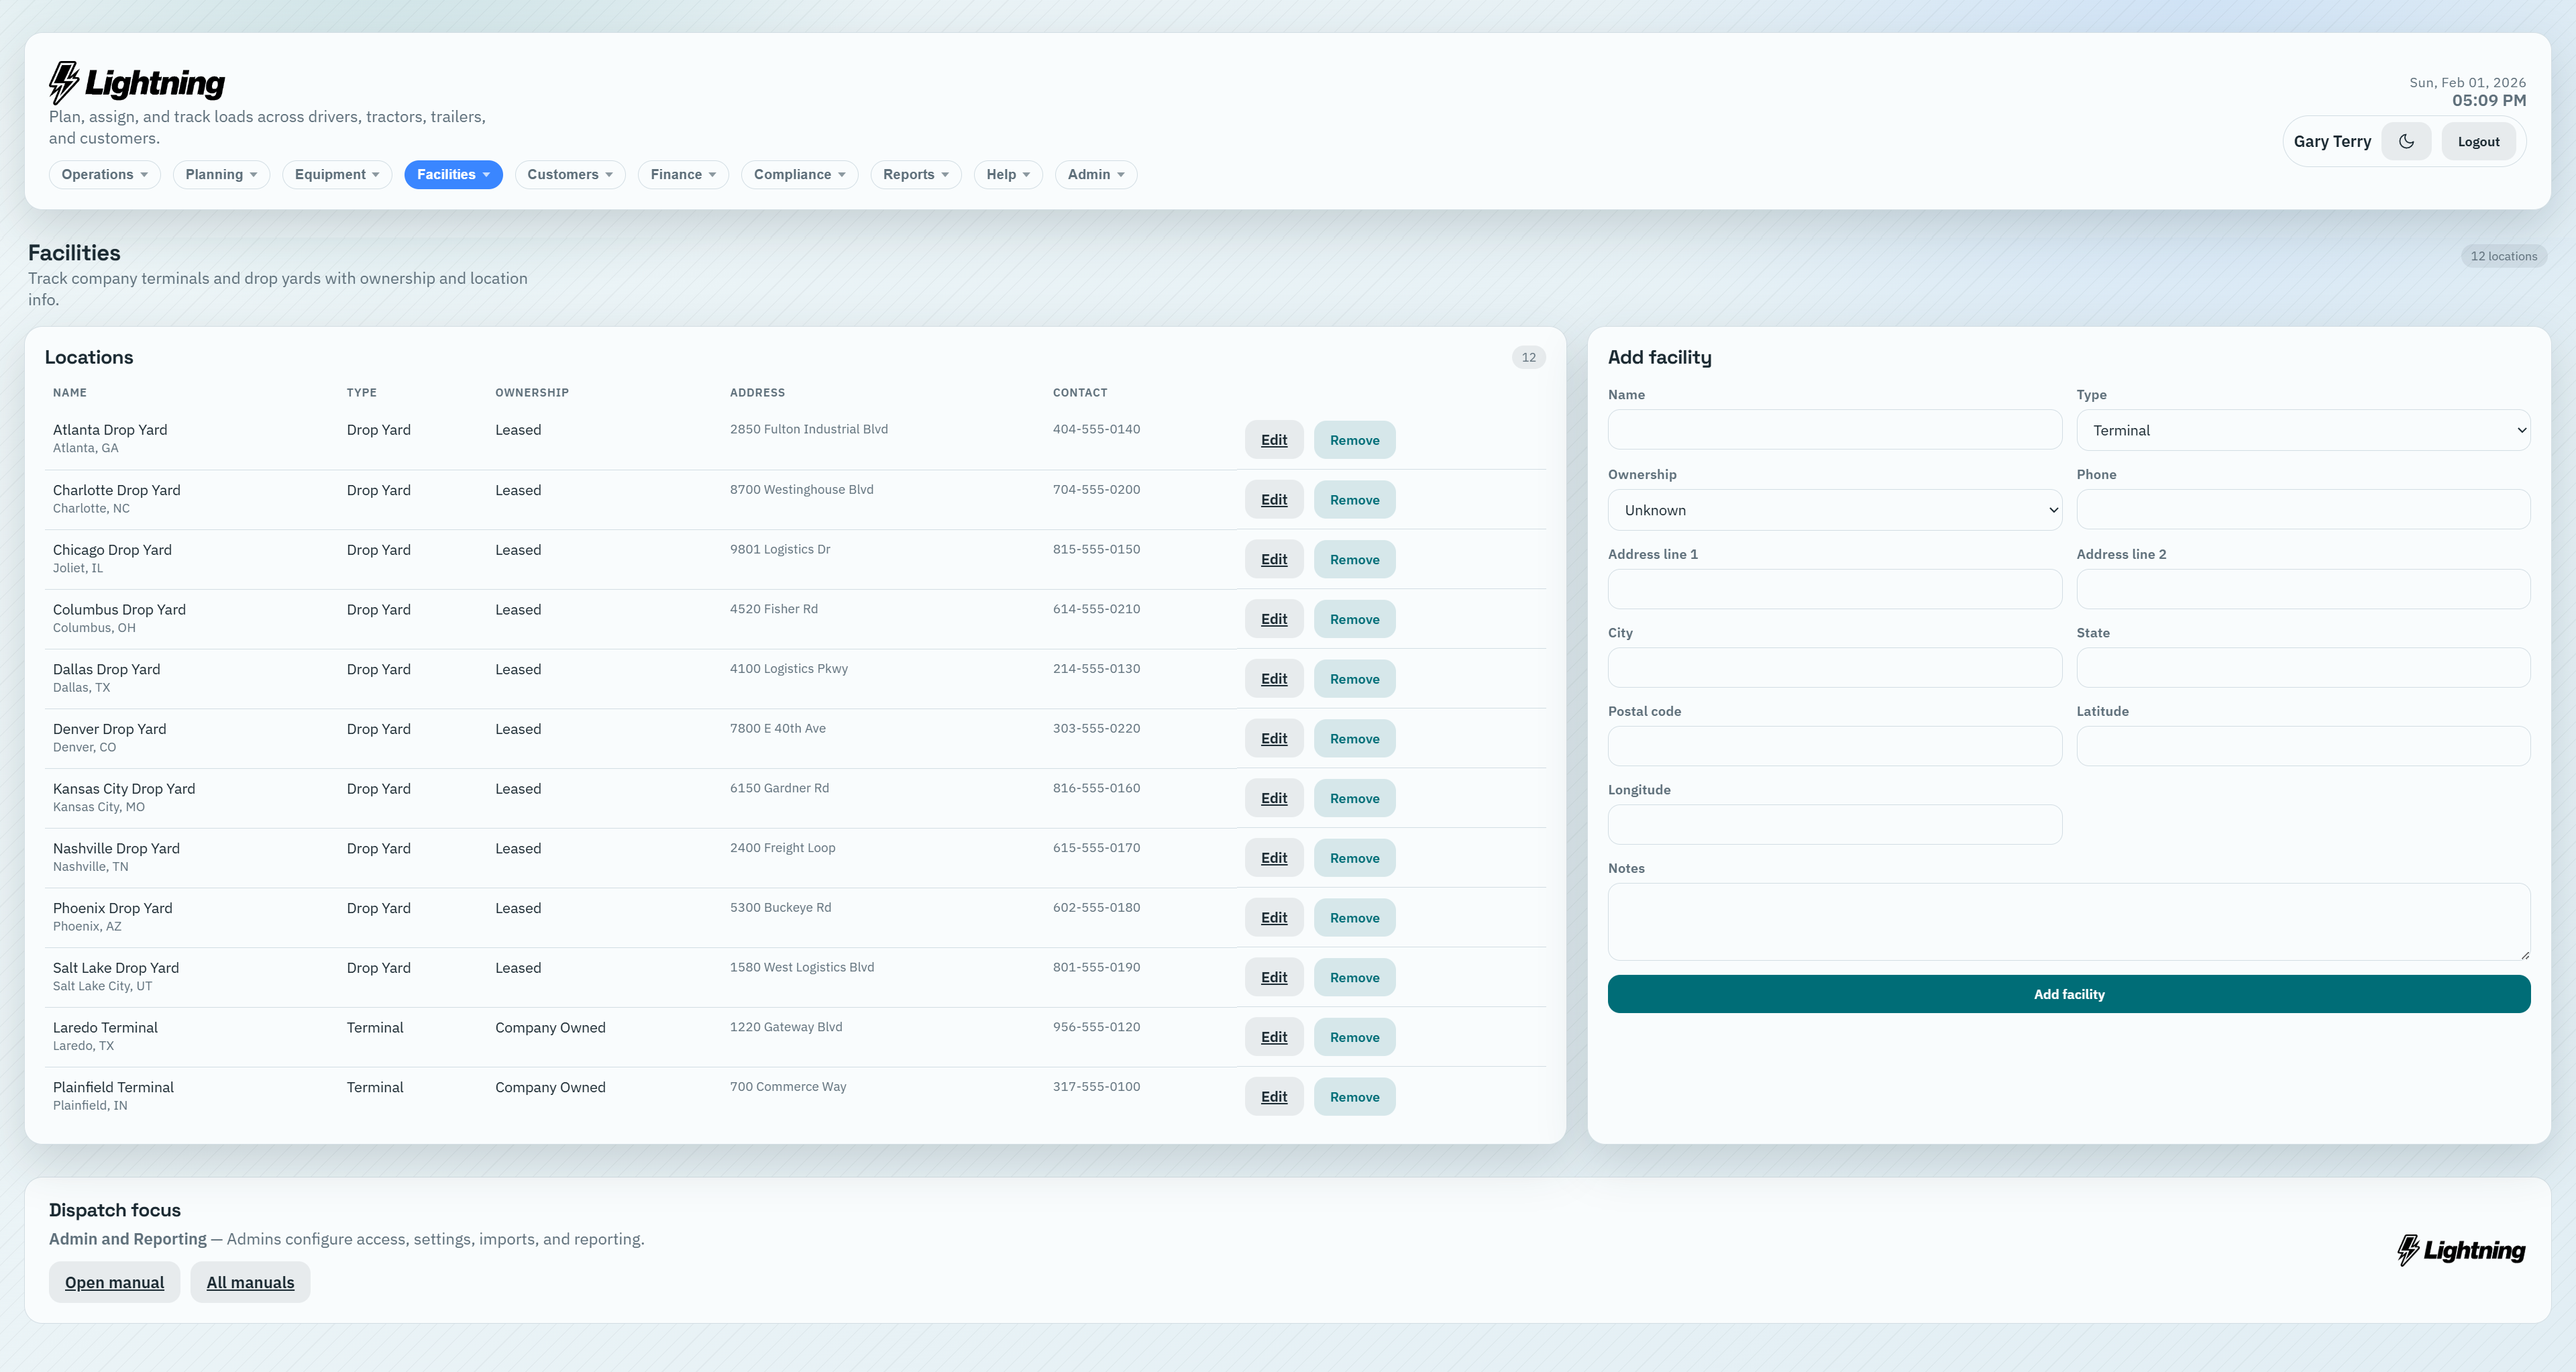Edit the Laredo Terminal entry
Image resolution: width=2576 pixels, height=1372 pixels.
pos(1273,1037)
